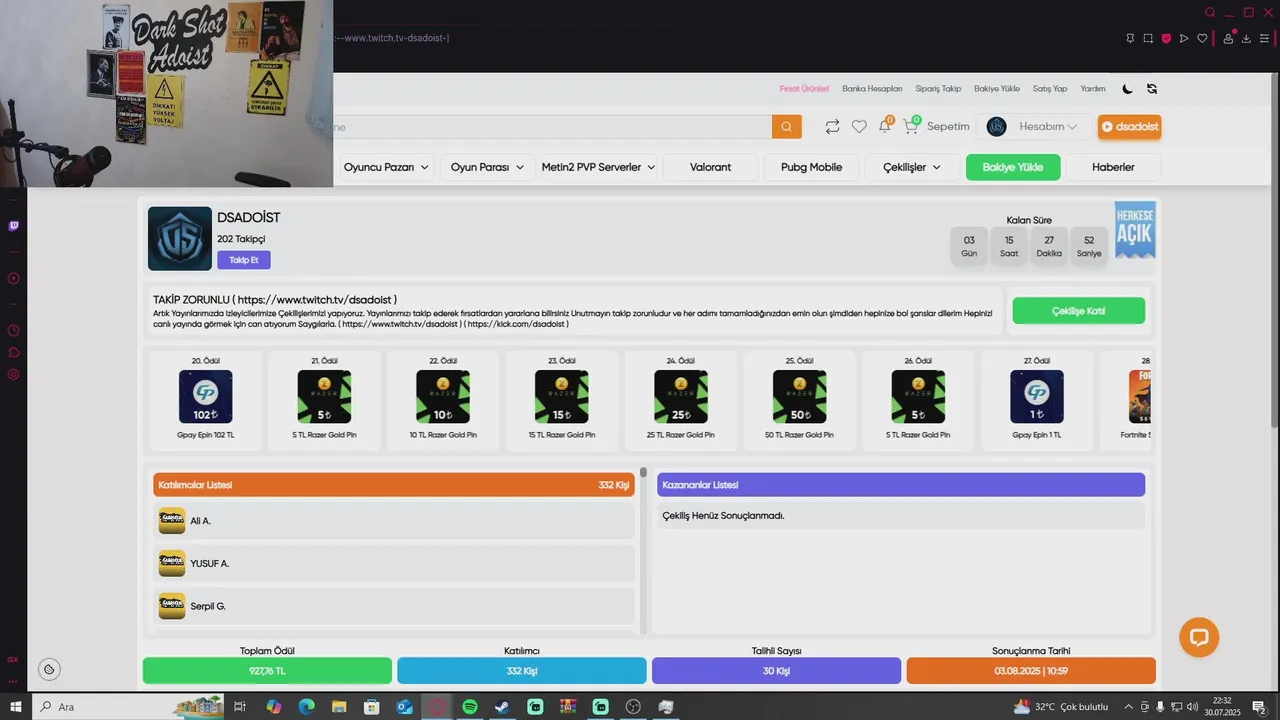1280x720 pixels.
Task: Click the green Bakiye Yükle button
Action: [1013, 167]
